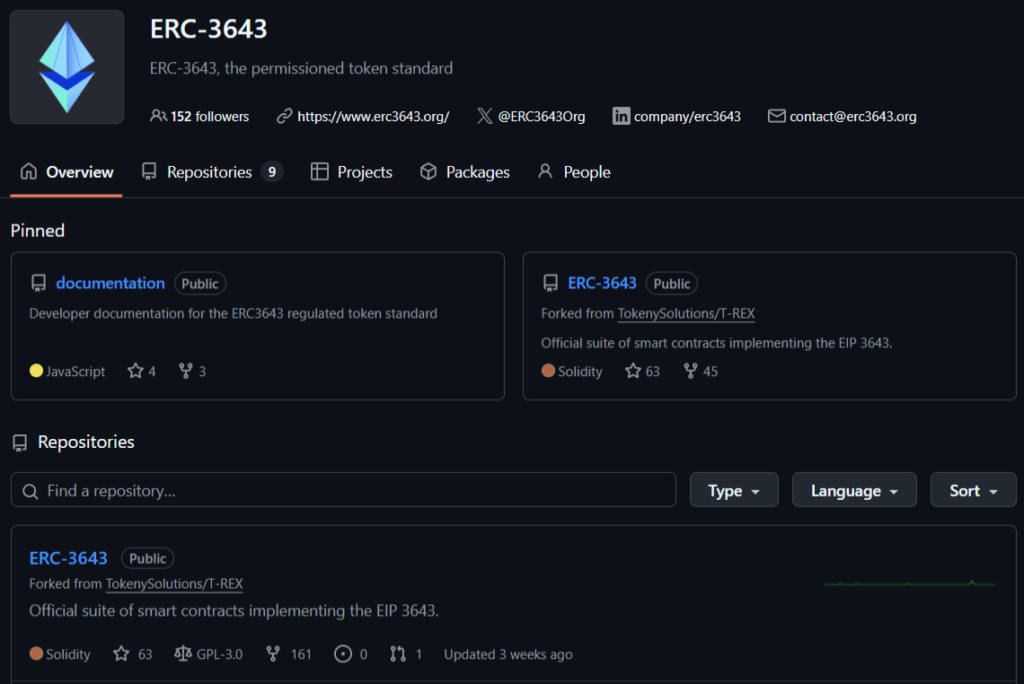Go to the People tab

pos(574,172)
